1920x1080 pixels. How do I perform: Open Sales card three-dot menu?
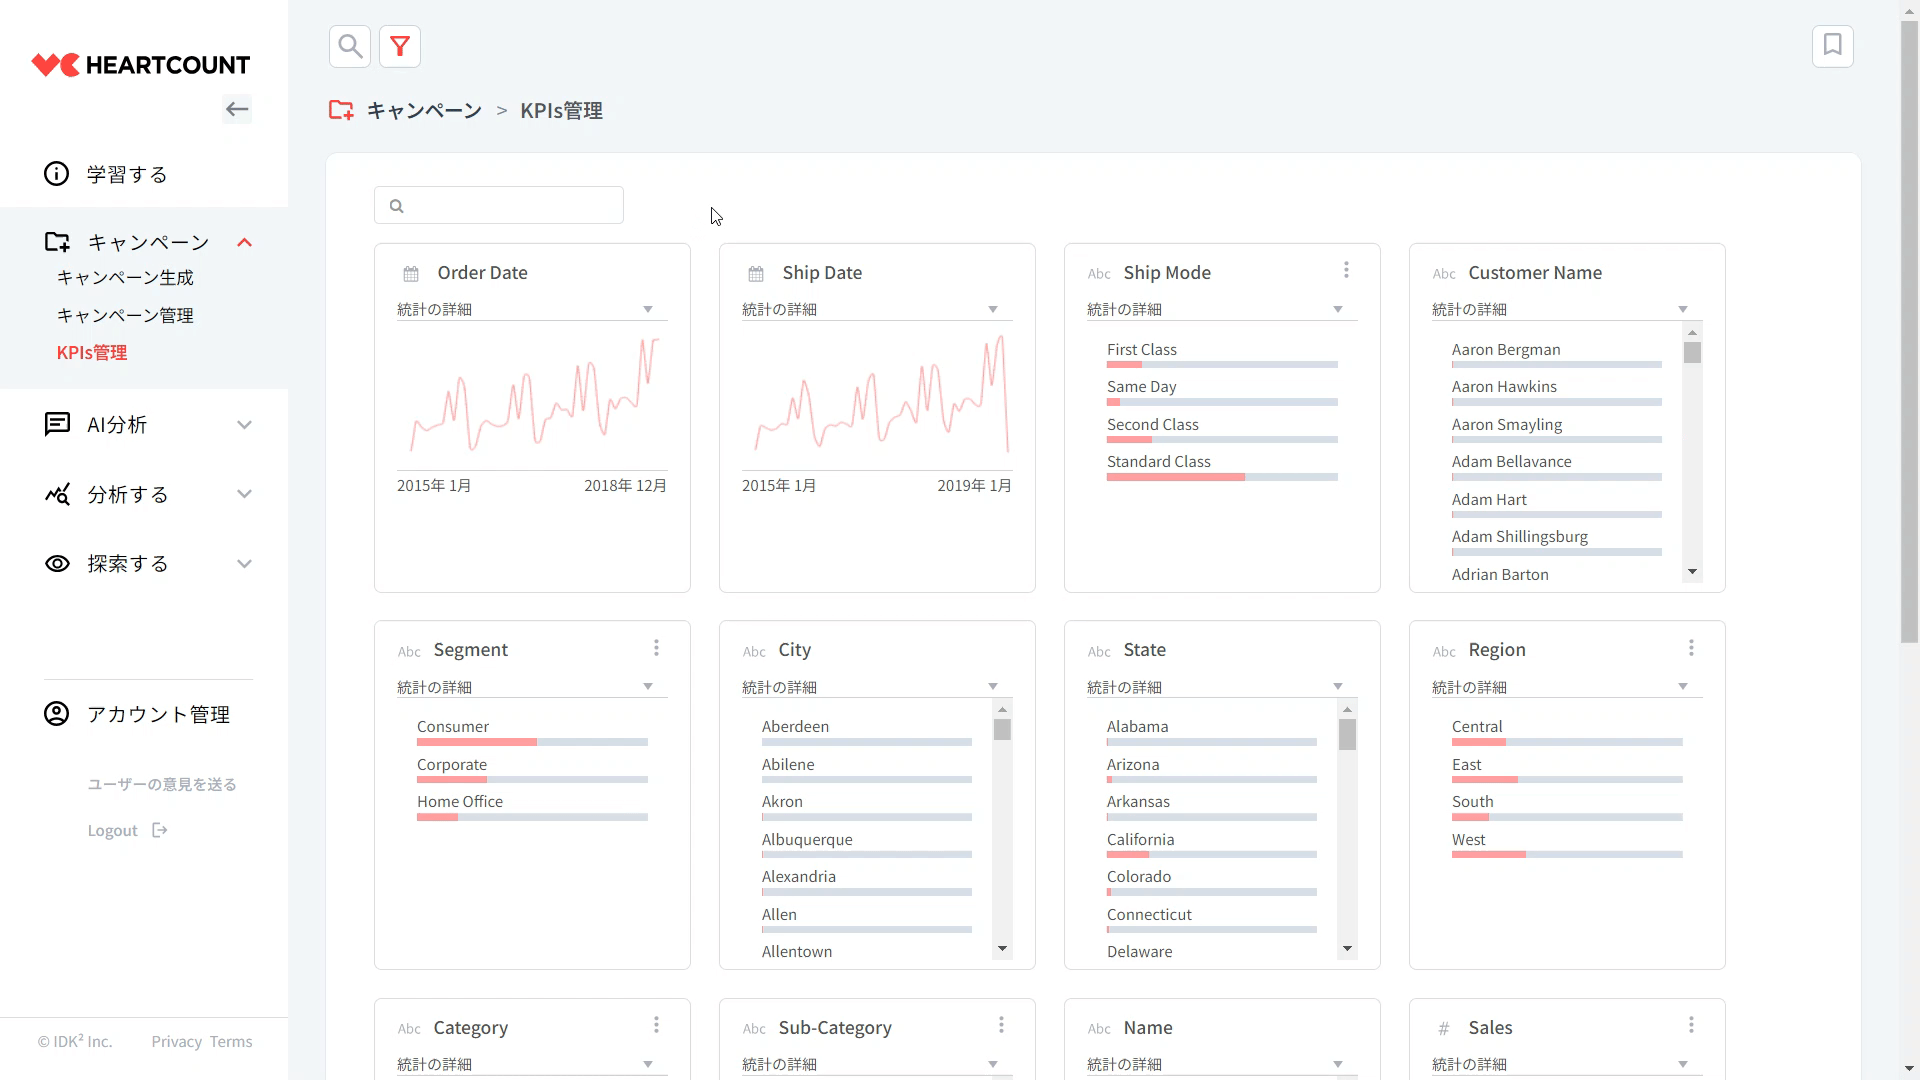pyautogui.click(x=1691, y=1025)
